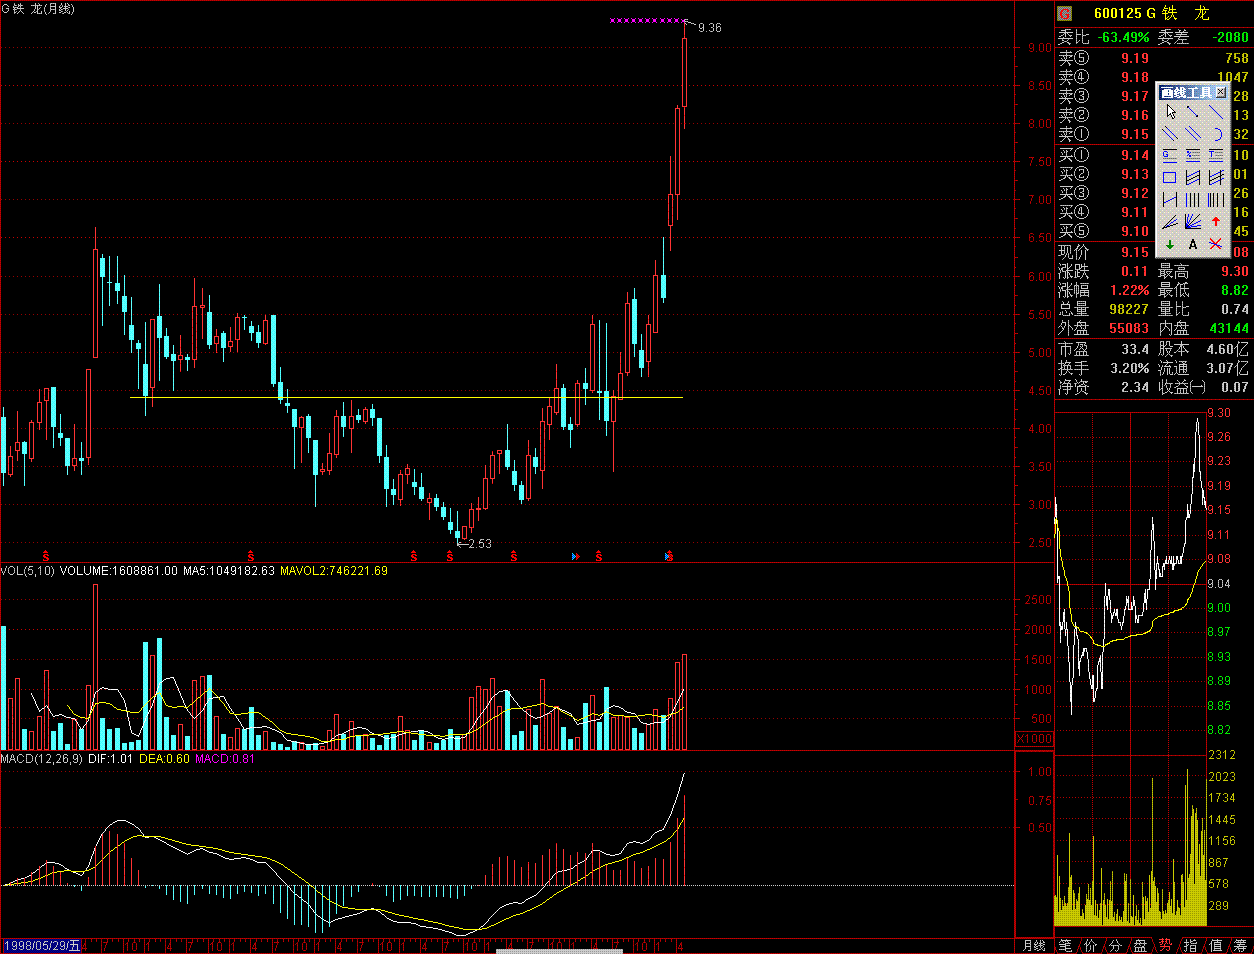Switch to the 指 tab
The width and height of the screenshot is (1254, 954).
click(x=1190, y=945)
